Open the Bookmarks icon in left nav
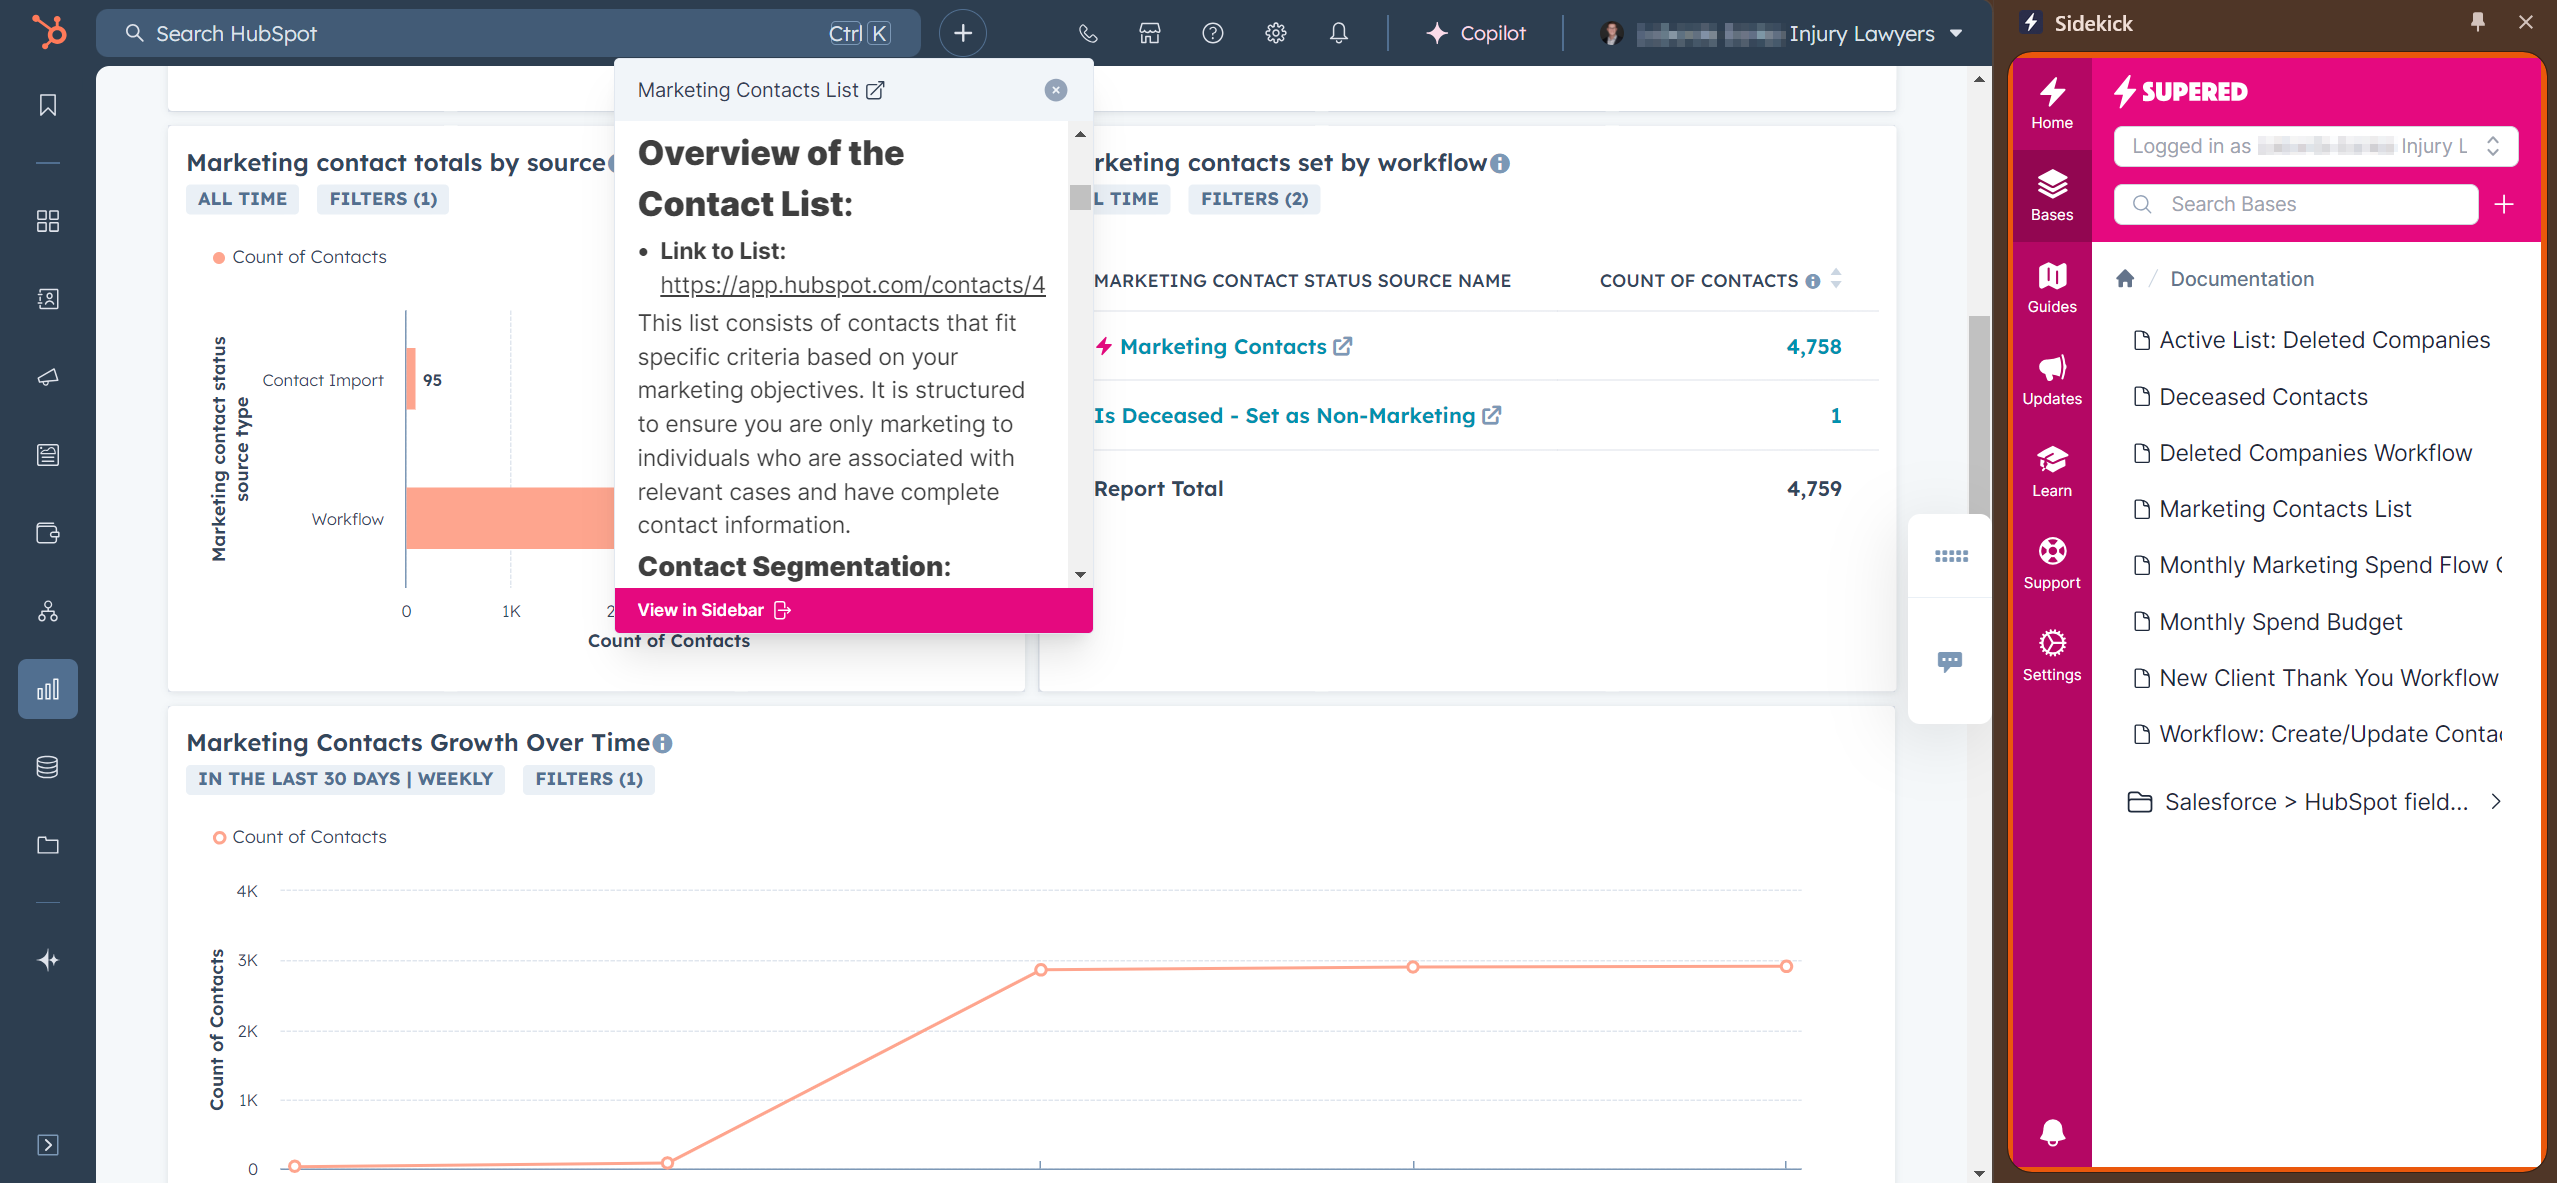Screen dimensions: 2557x1183 pyautogui.click(x=48, y=105)
